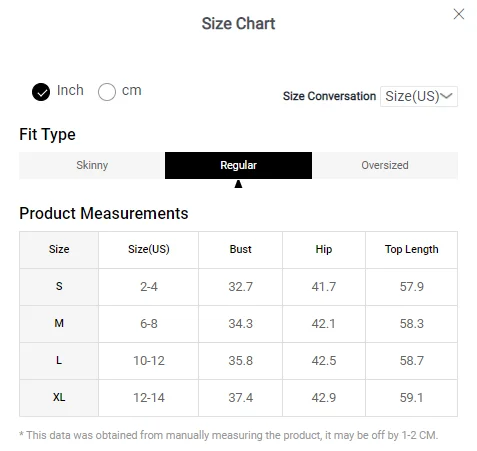Viewport: 477px width, 451px height.
Task: Select the XL size row label
Action: point(59,397)
